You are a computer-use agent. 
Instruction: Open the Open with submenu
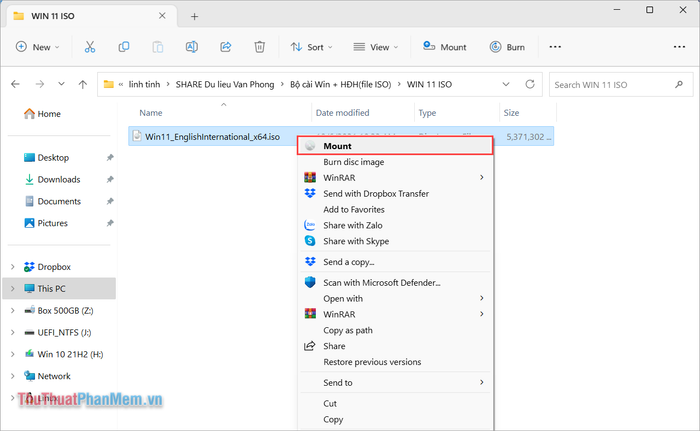click(396, 298)
